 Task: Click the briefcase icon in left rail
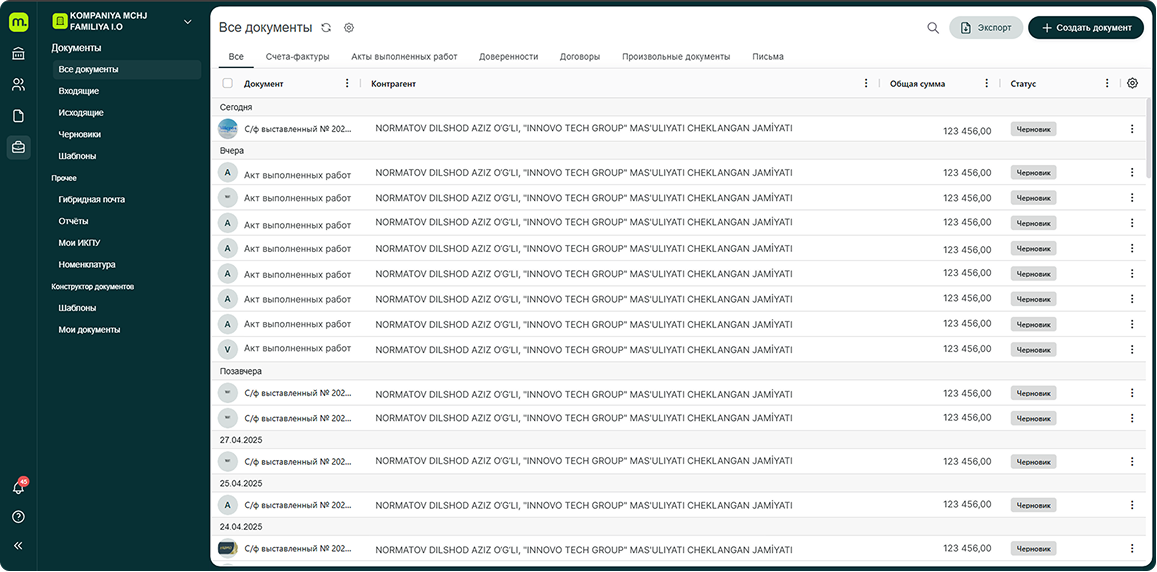click(18, 148)
